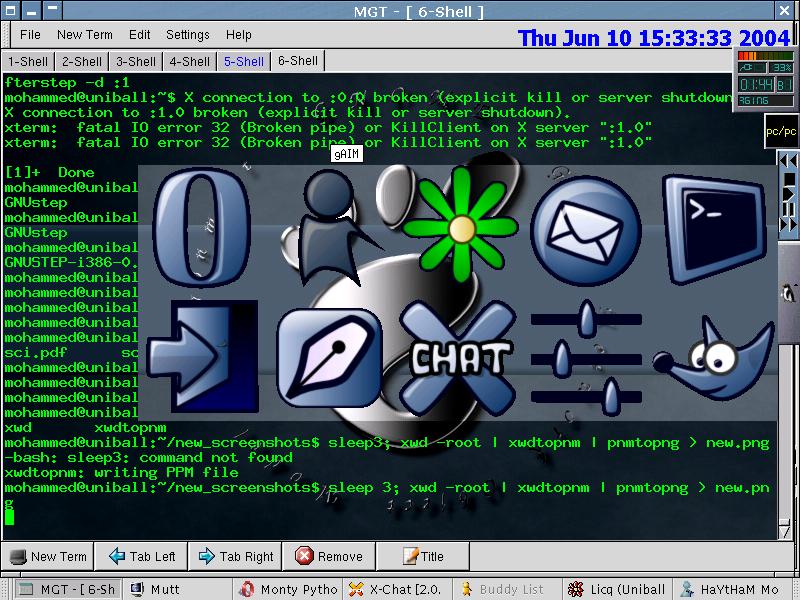Viewport: 800px width, 600px height.
Task: Launch the green ICQ flower icon
Action: pyautogui.click(x=461, y=223)
